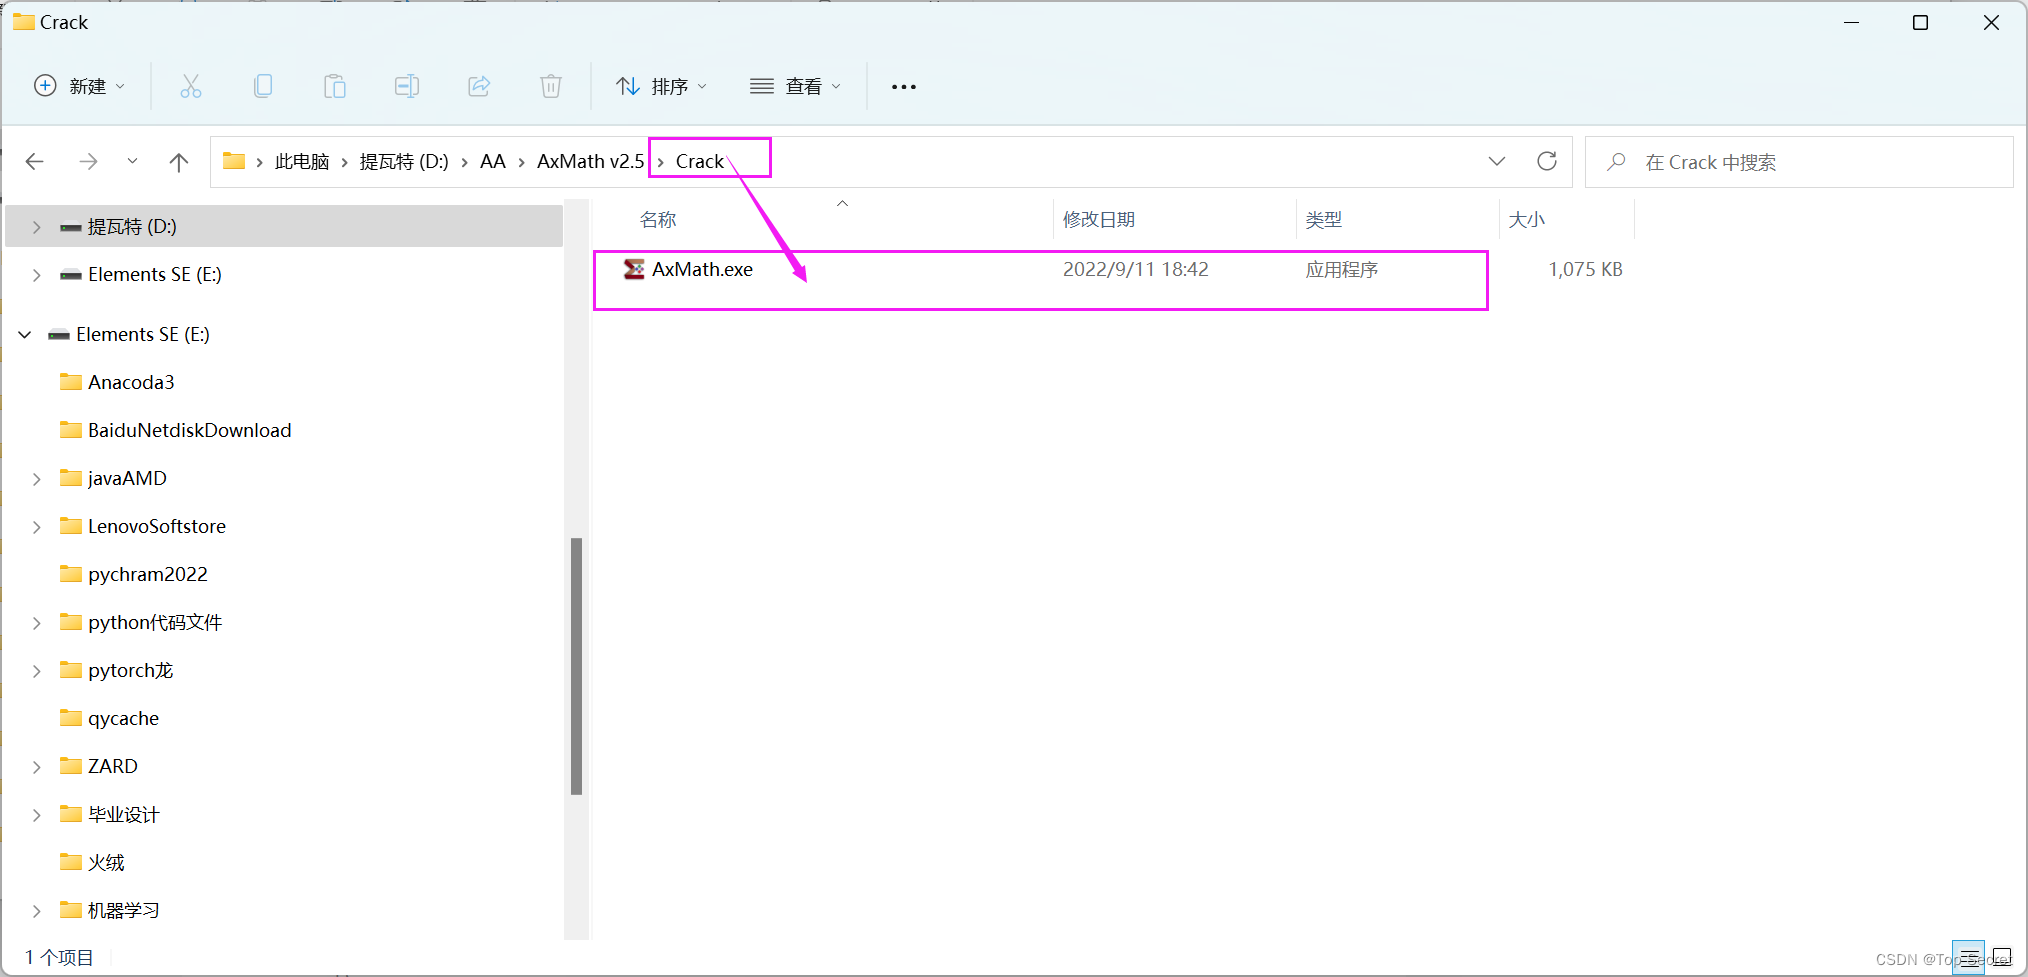Screen dimensions: 2028x977
Task: Expand the pytorch龙 folder node
Action: (x=37, y=671)
